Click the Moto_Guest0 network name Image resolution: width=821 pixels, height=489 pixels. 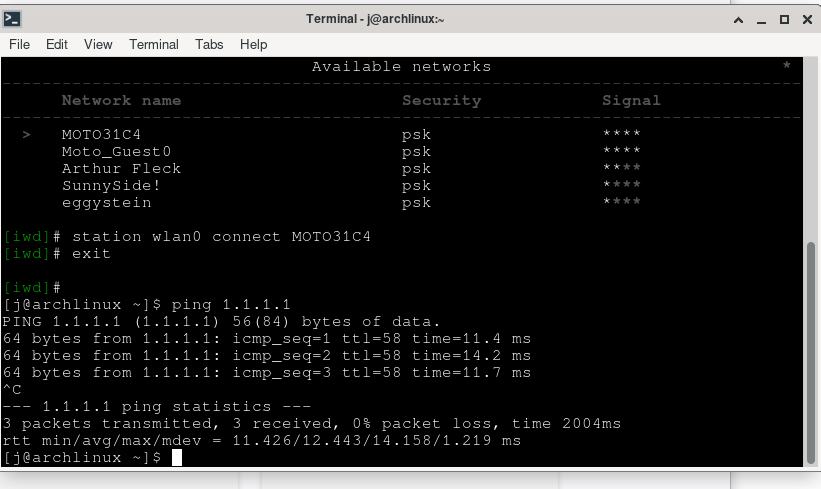(x=116, y=152)
